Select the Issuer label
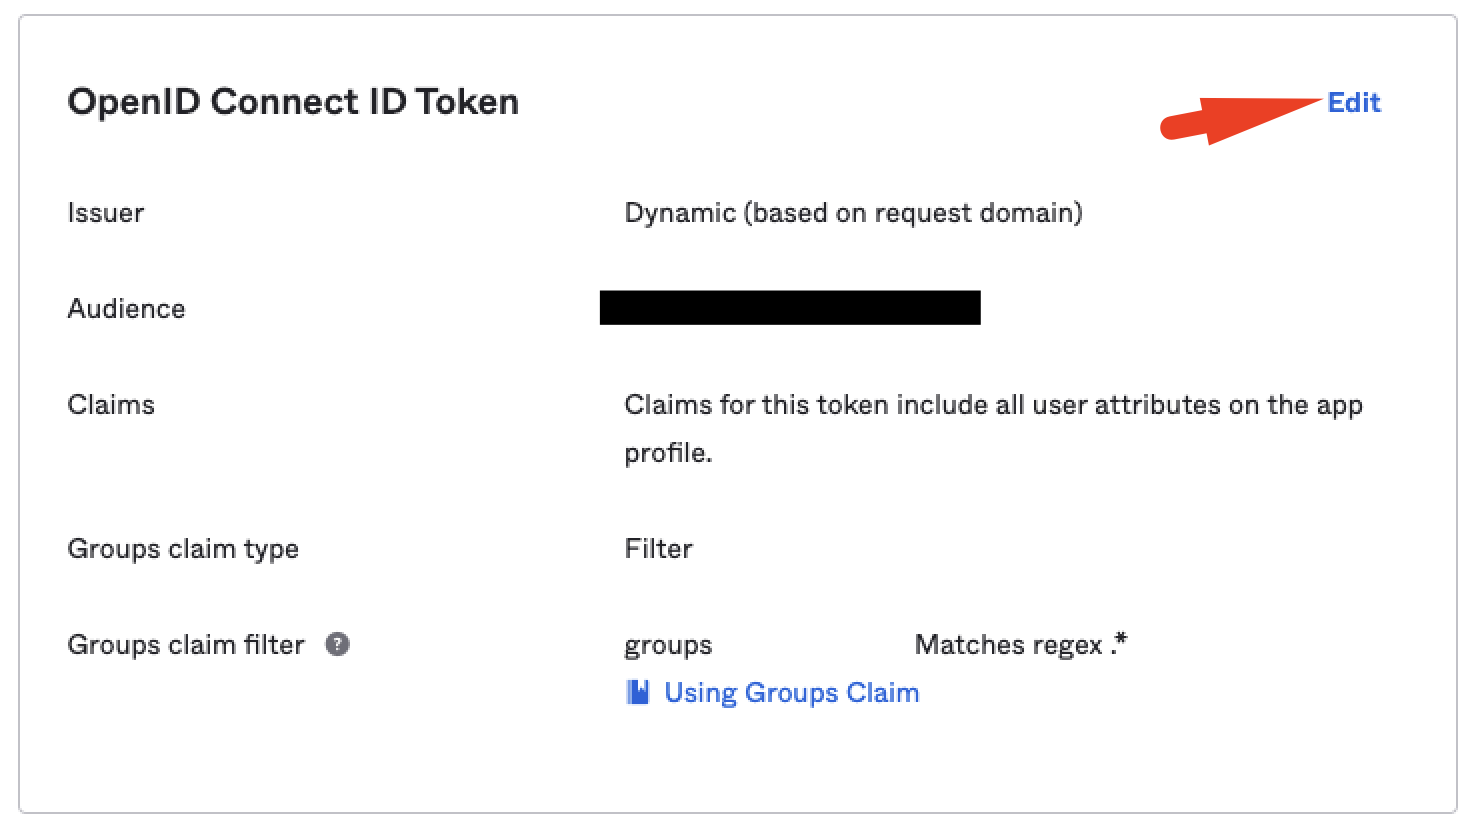Screen dimensions: 1470x838 [x=105, y=212]
